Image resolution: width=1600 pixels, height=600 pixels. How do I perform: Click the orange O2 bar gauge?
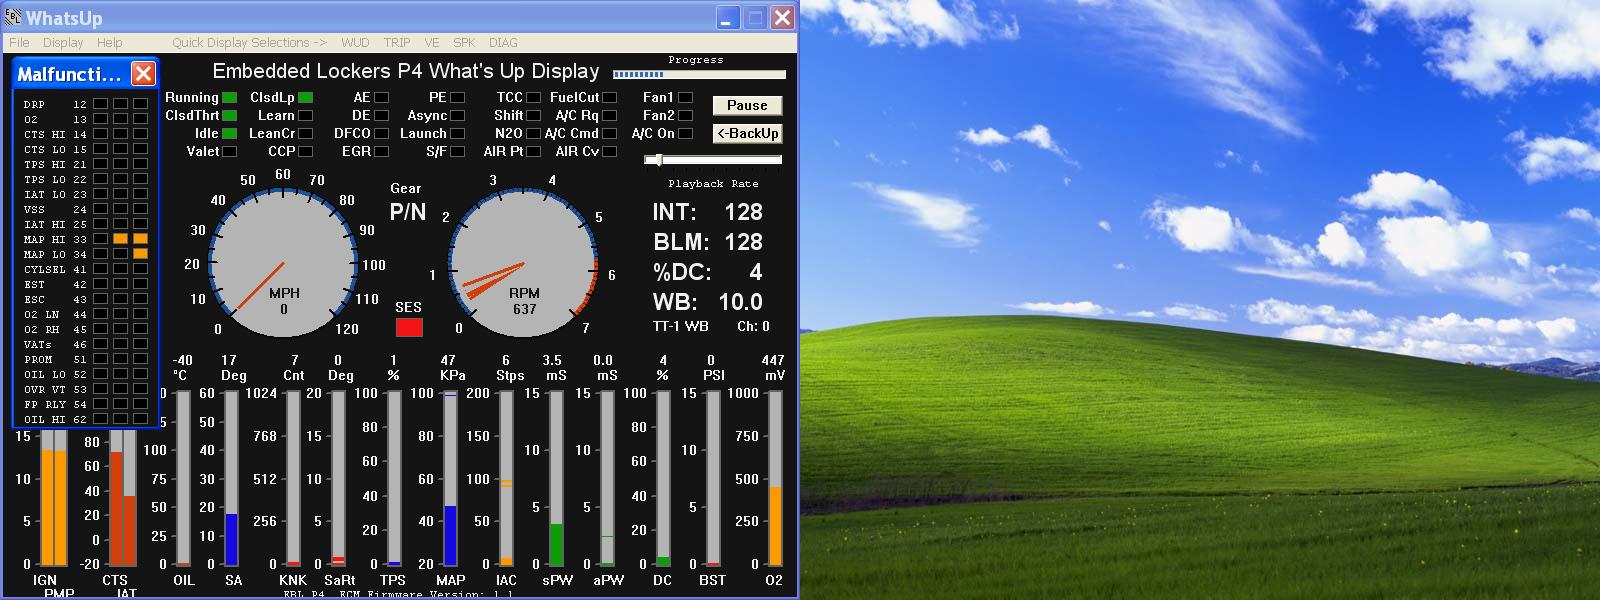[775, 478]
